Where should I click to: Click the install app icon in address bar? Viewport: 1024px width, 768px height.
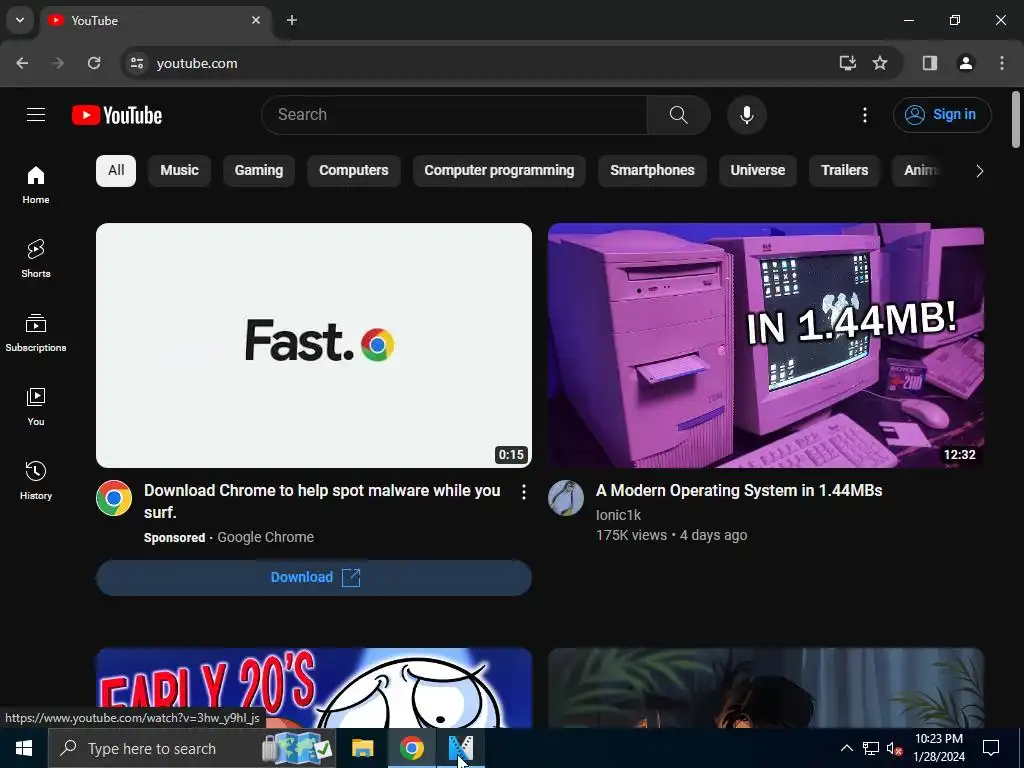(x=848, y=63)
